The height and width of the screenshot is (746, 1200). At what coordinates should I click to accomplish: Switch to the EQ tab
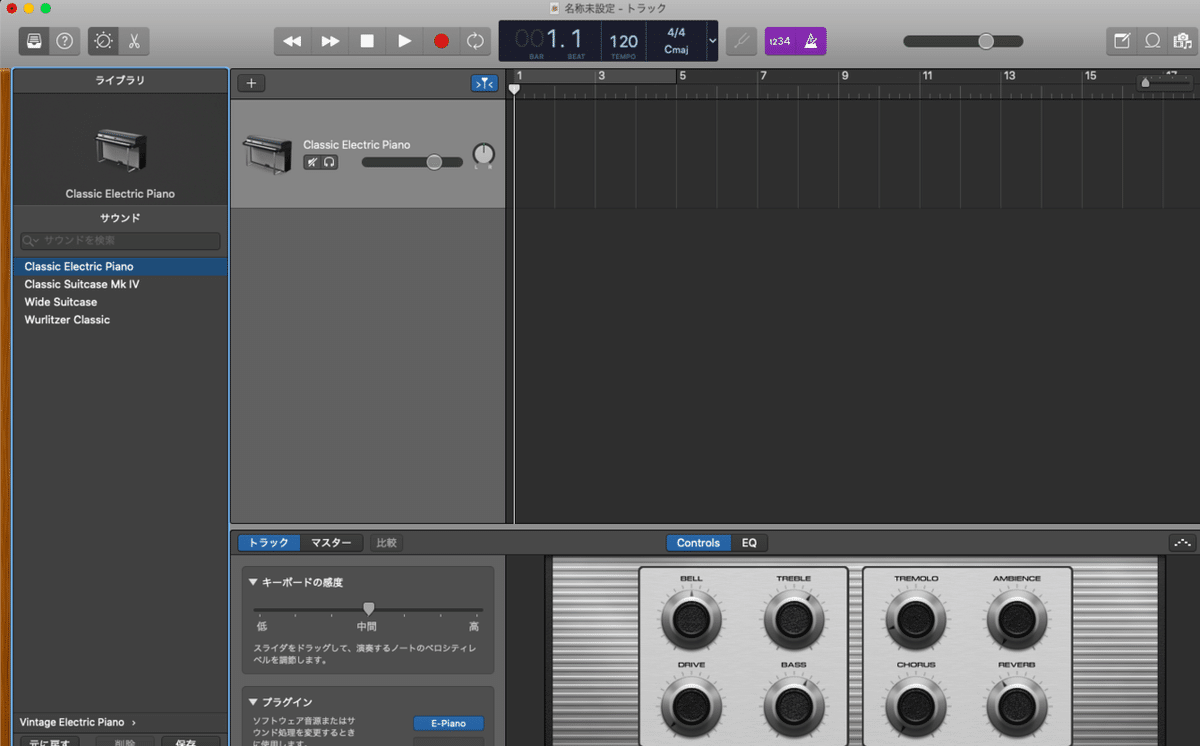coord(749,543)
